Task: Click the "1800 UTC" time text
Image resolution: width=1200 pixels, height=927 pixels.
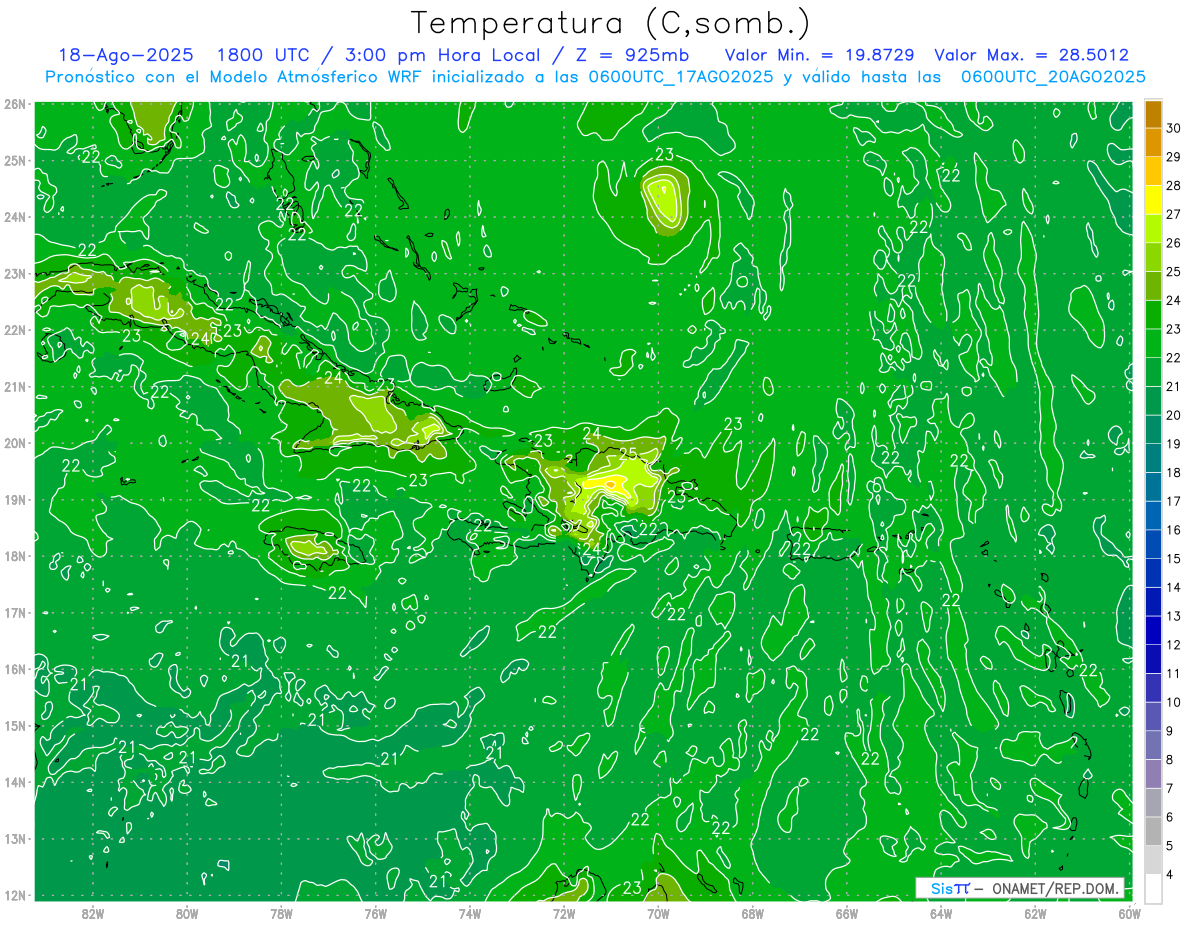Action: (263, 55)
